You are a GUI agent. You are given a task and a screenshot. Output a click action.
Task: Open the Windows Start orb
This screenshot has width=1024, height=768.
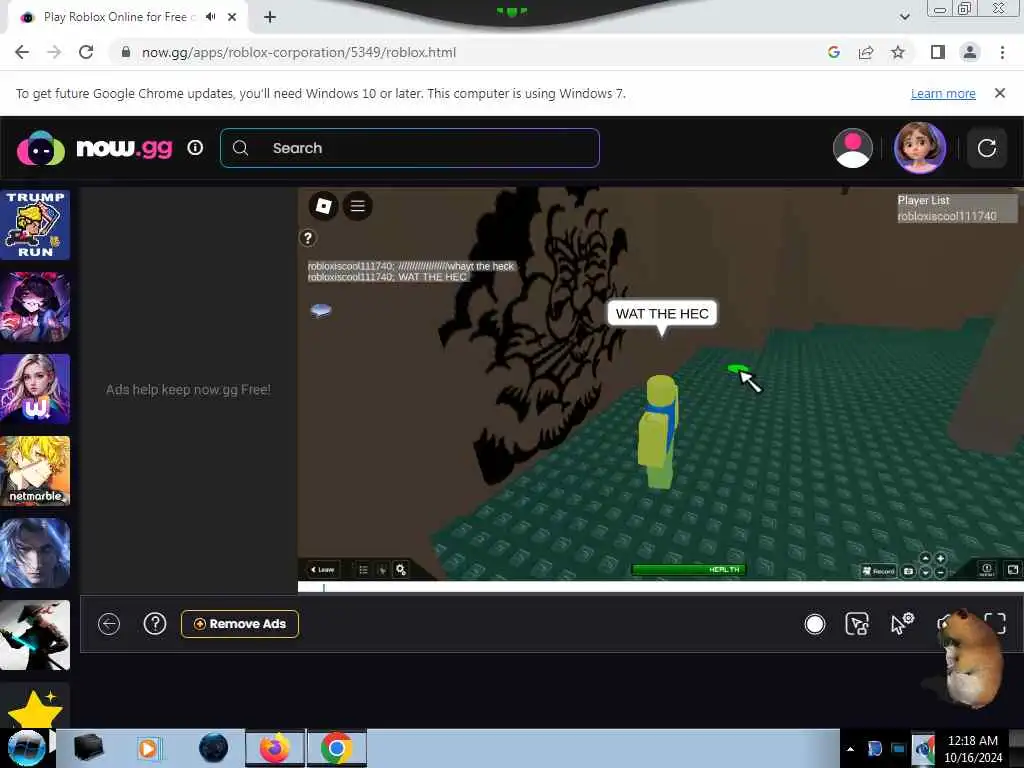(x=25, y=748)
